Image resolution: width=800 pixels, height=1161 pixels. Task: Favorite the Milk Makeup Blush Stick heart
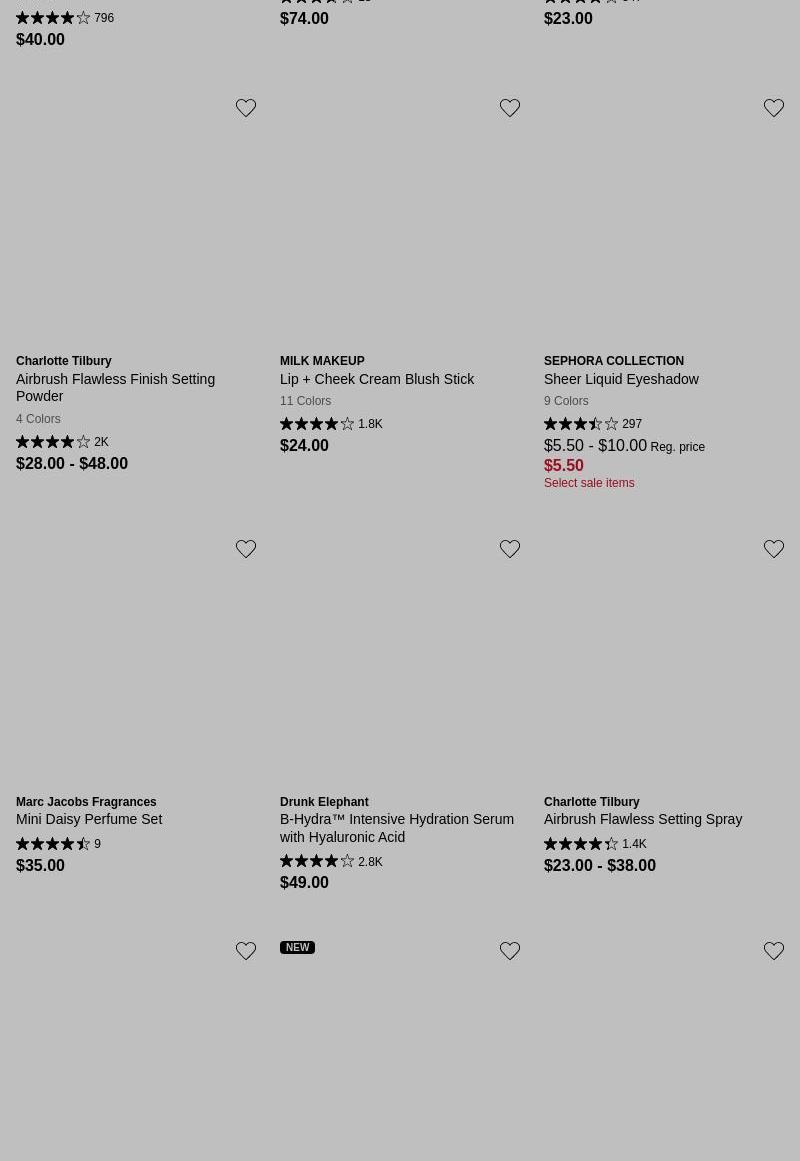click(510, 108)
